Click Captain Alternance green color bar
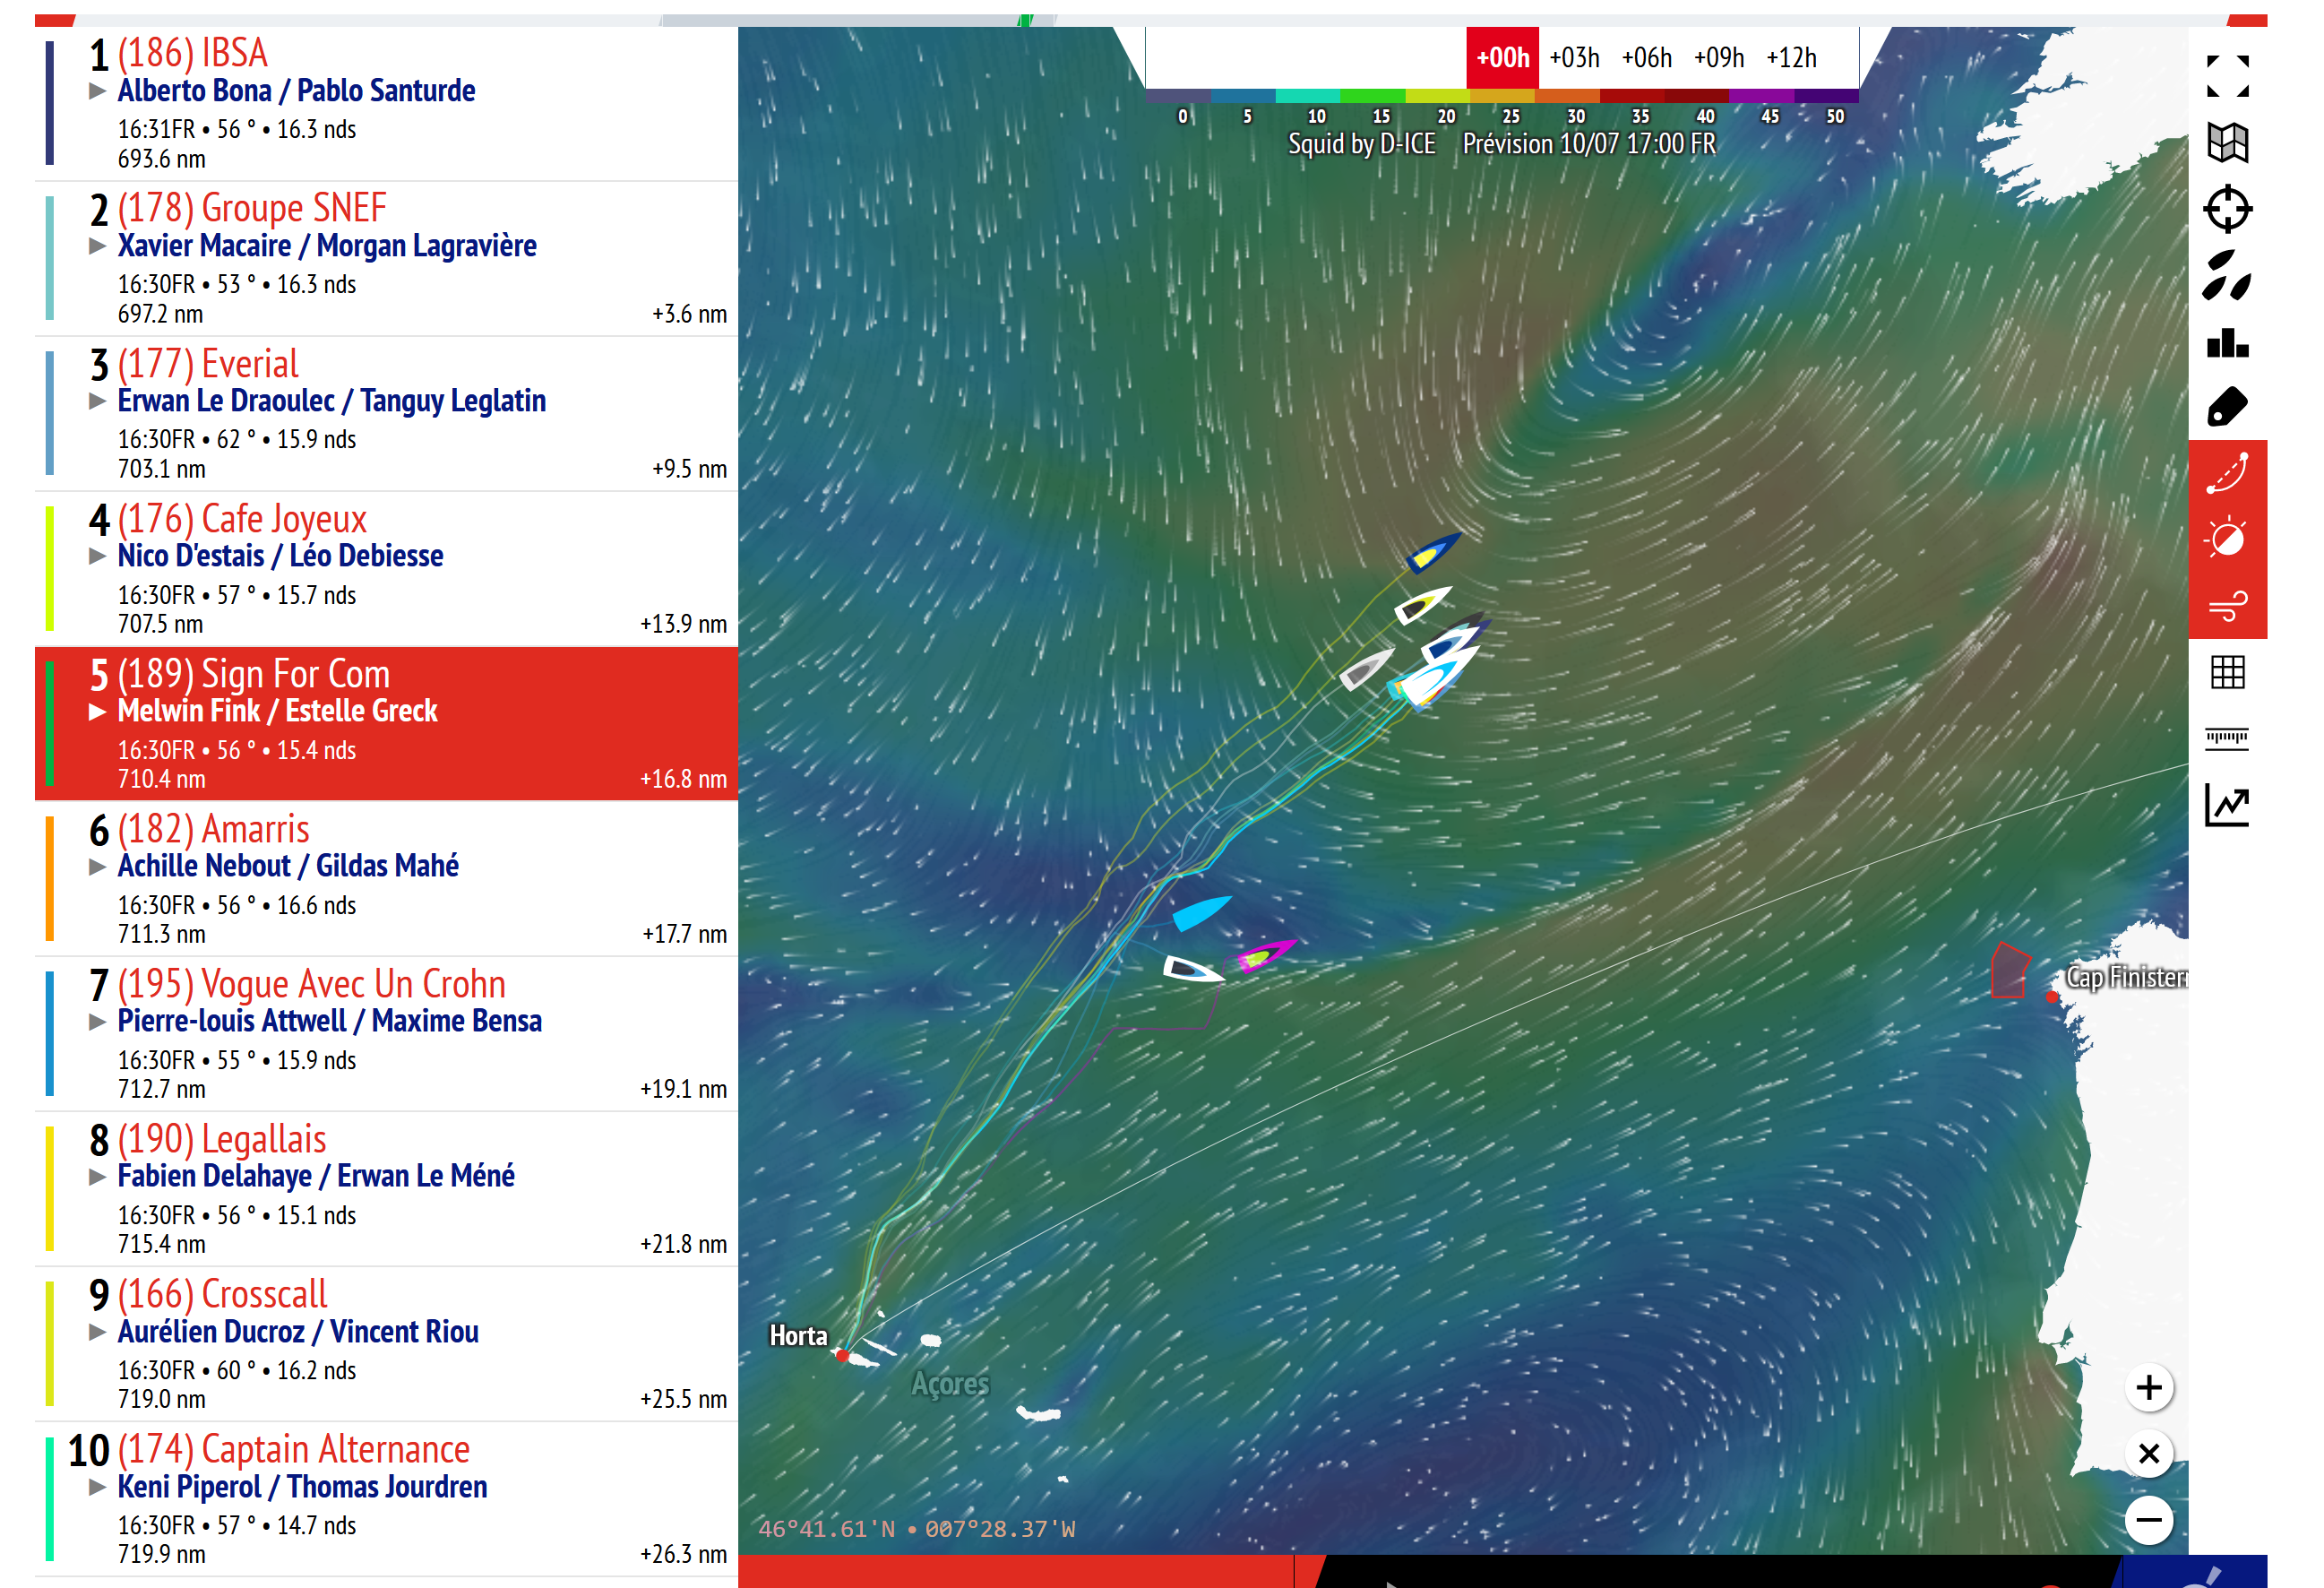2324x1588 pixels. (49, 1499)
